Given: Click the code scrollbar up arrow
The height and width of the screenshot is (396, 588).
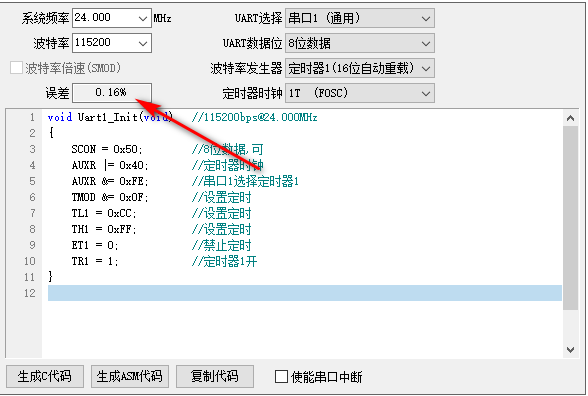Looking at the screenshot, I should [x=570, y=118].
